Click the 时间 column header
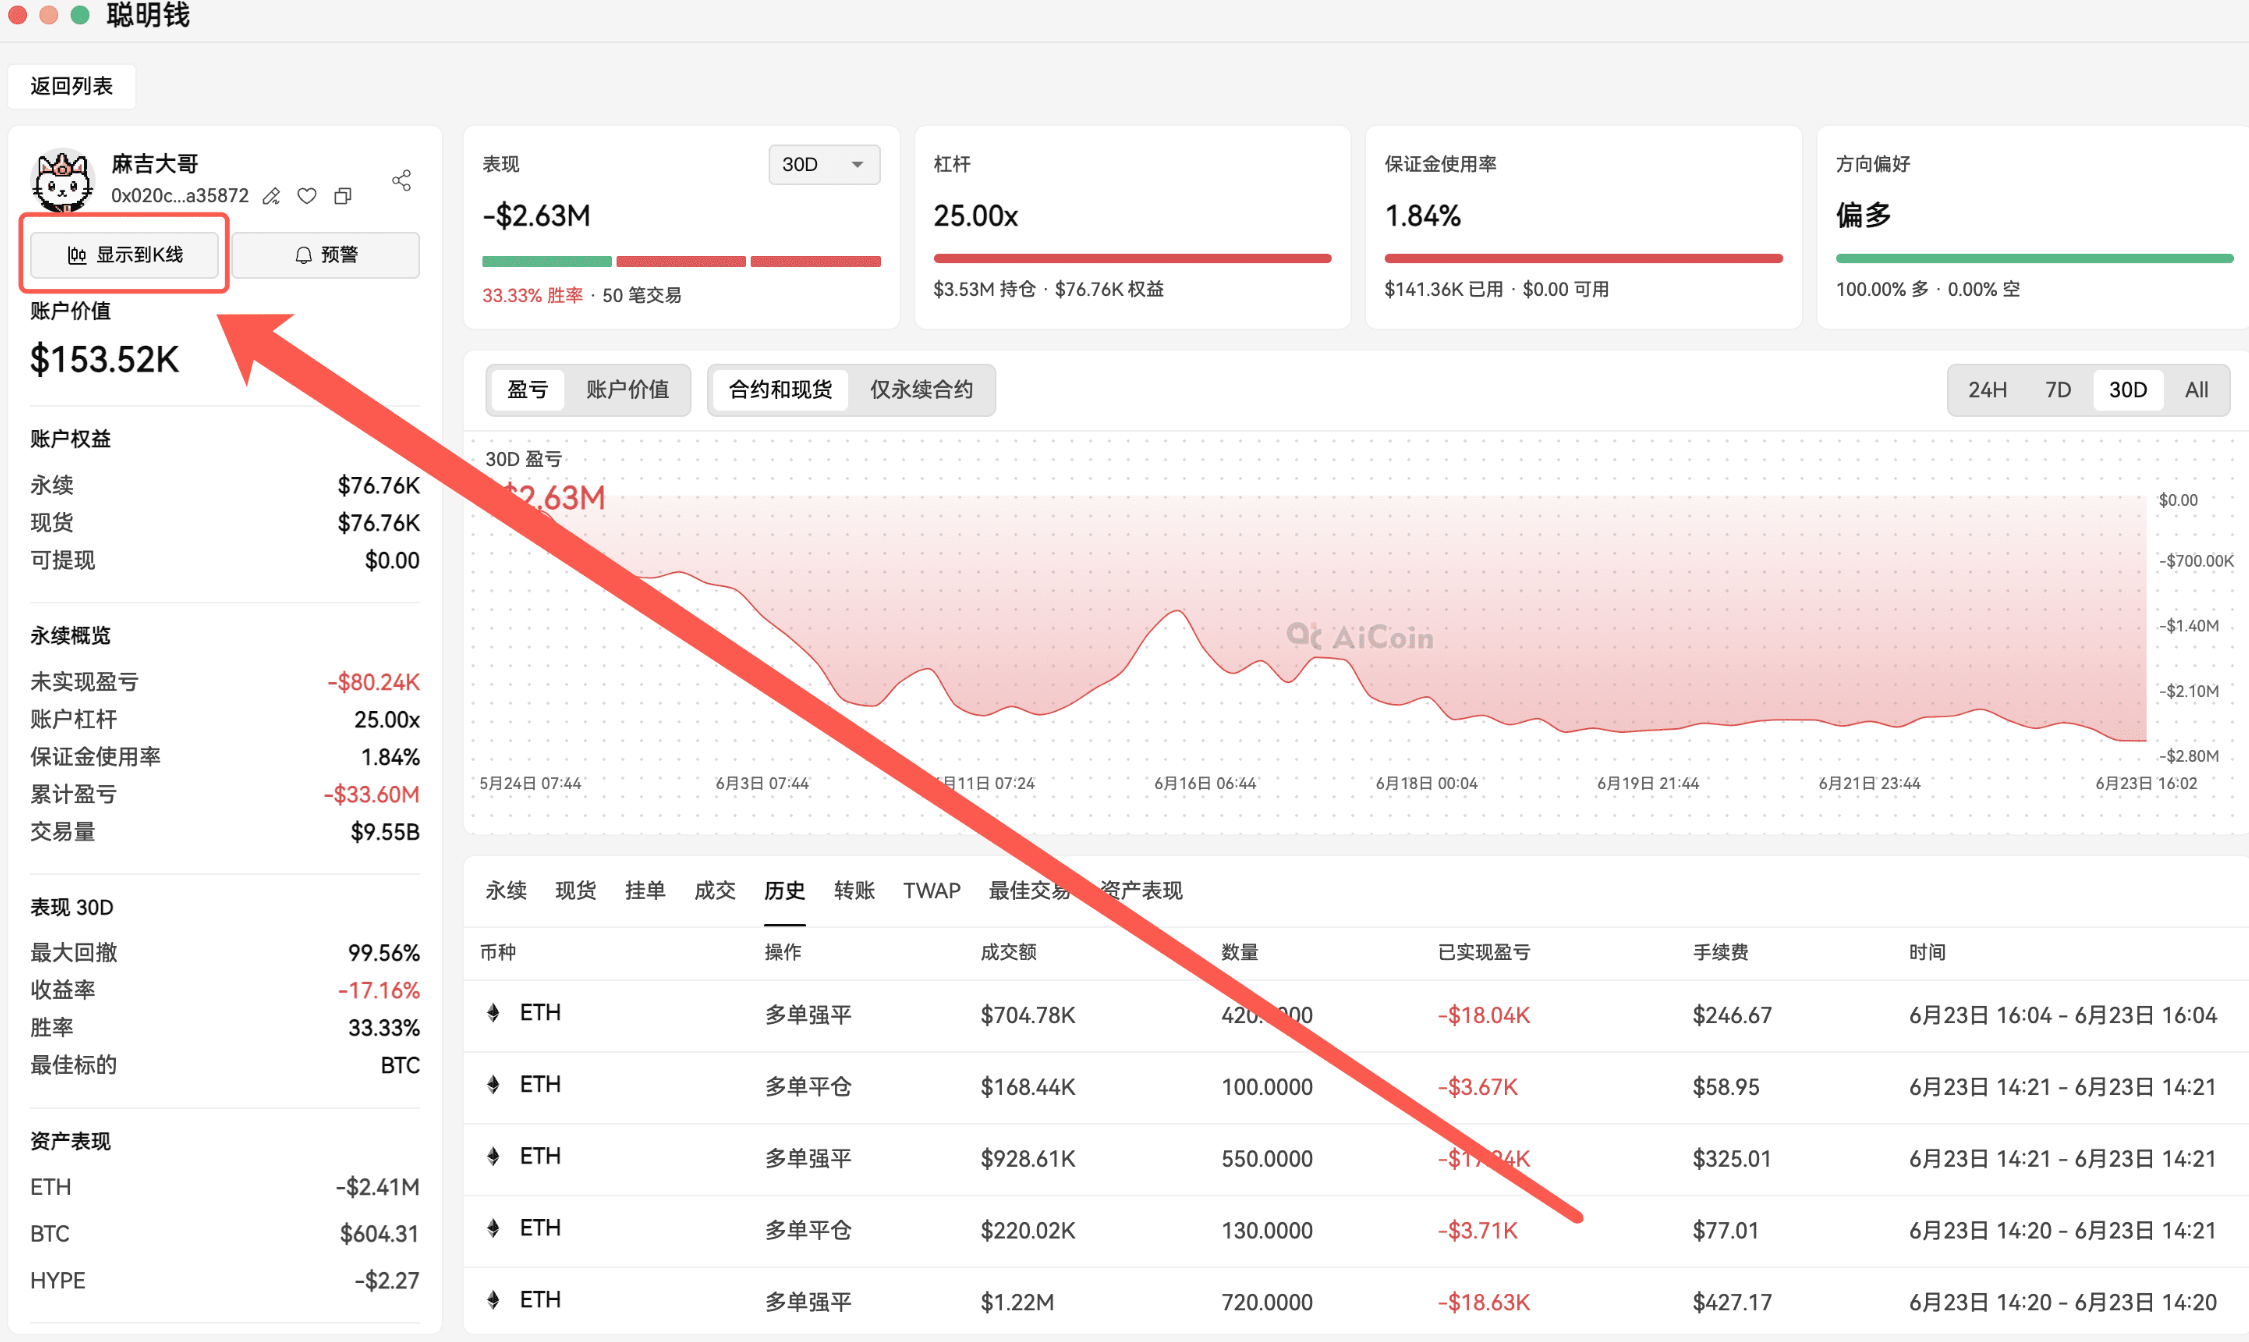Viewport: 2249px width, 1342px height. (x=1927, y=952)
